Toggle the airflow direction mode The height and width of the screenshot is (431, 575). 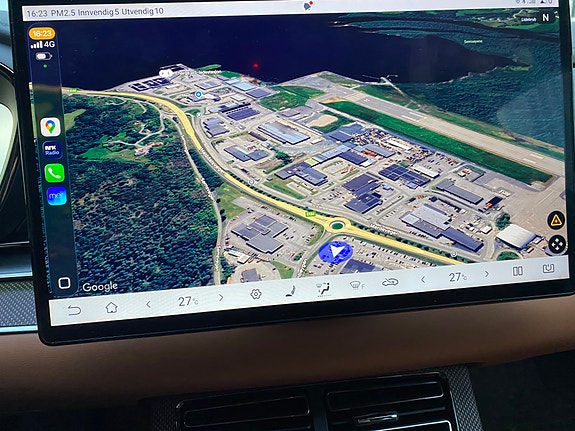point(323,289)
